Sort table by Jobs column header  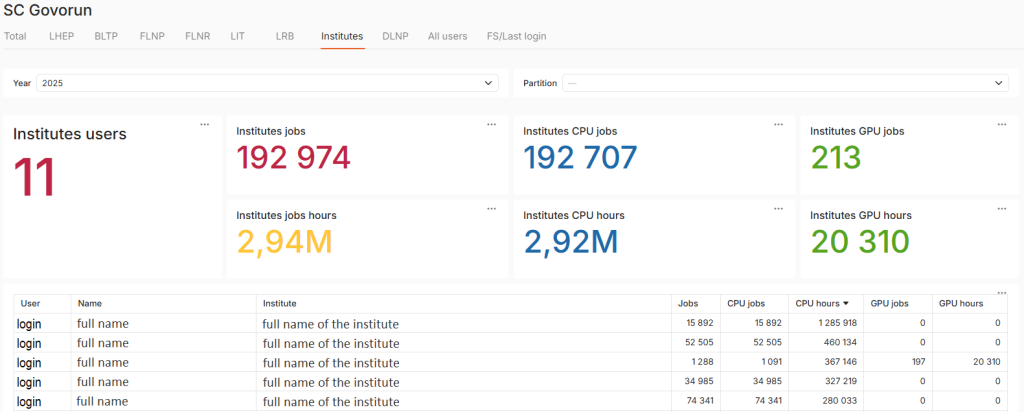pos(689,303)
